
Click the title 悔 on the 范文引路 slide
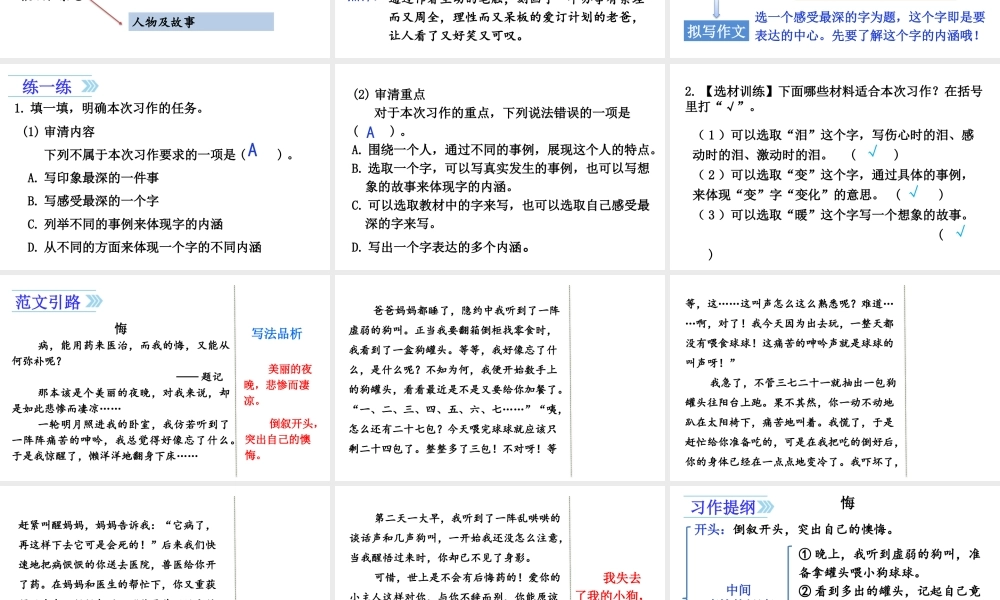pyautogui.click(x=121, y=328)
